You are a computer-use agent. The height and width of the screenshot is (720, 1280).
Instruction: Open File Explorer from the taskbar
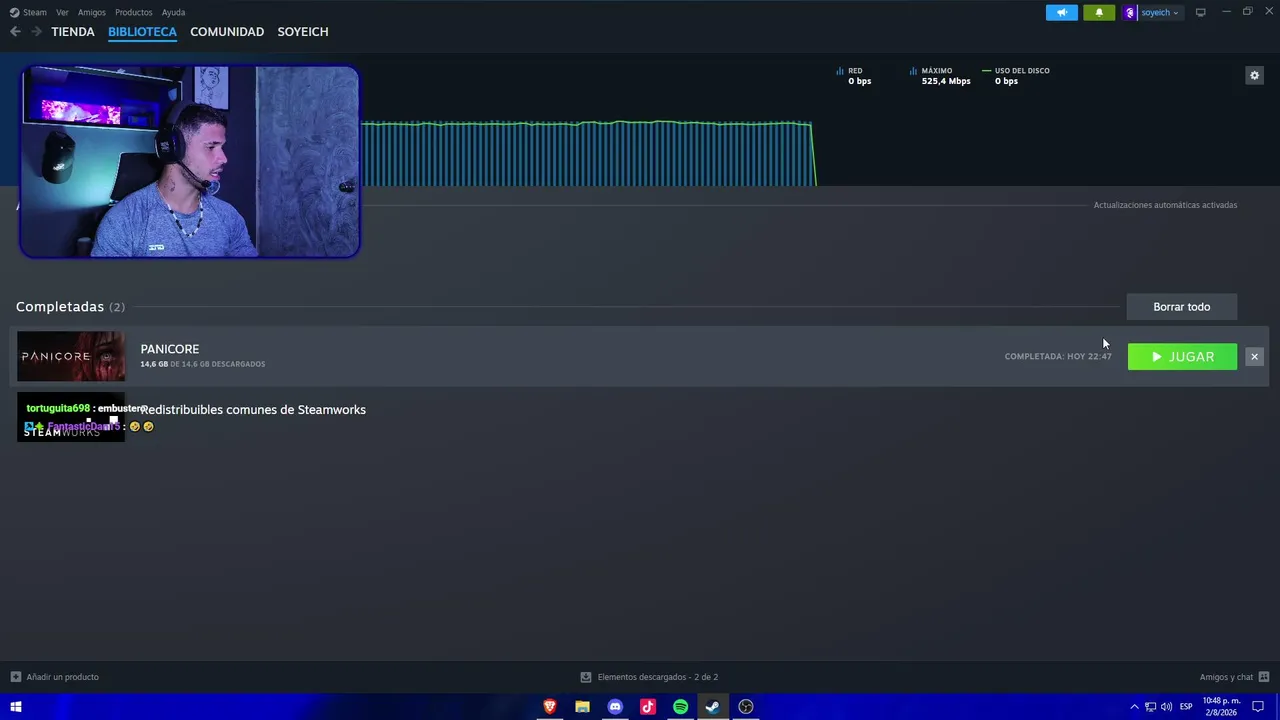(x=582, y=707)
